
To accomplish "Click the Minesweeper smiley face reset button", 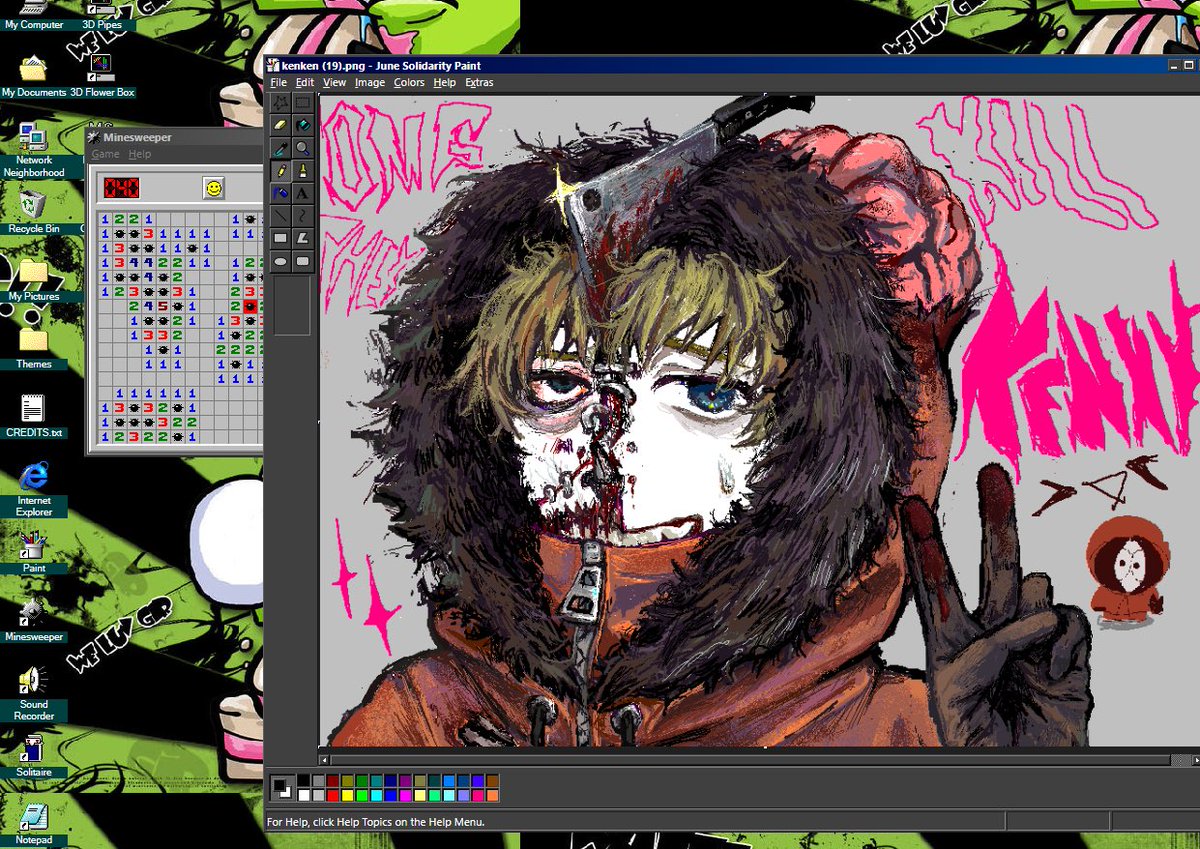I will (213, 187).
